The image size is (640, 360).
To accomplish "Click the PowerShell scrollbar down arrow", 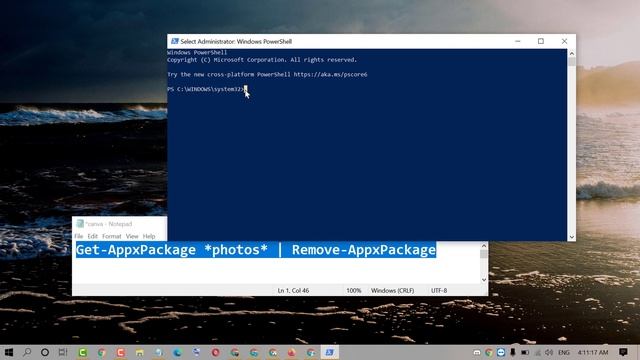I will pos(571,237).
